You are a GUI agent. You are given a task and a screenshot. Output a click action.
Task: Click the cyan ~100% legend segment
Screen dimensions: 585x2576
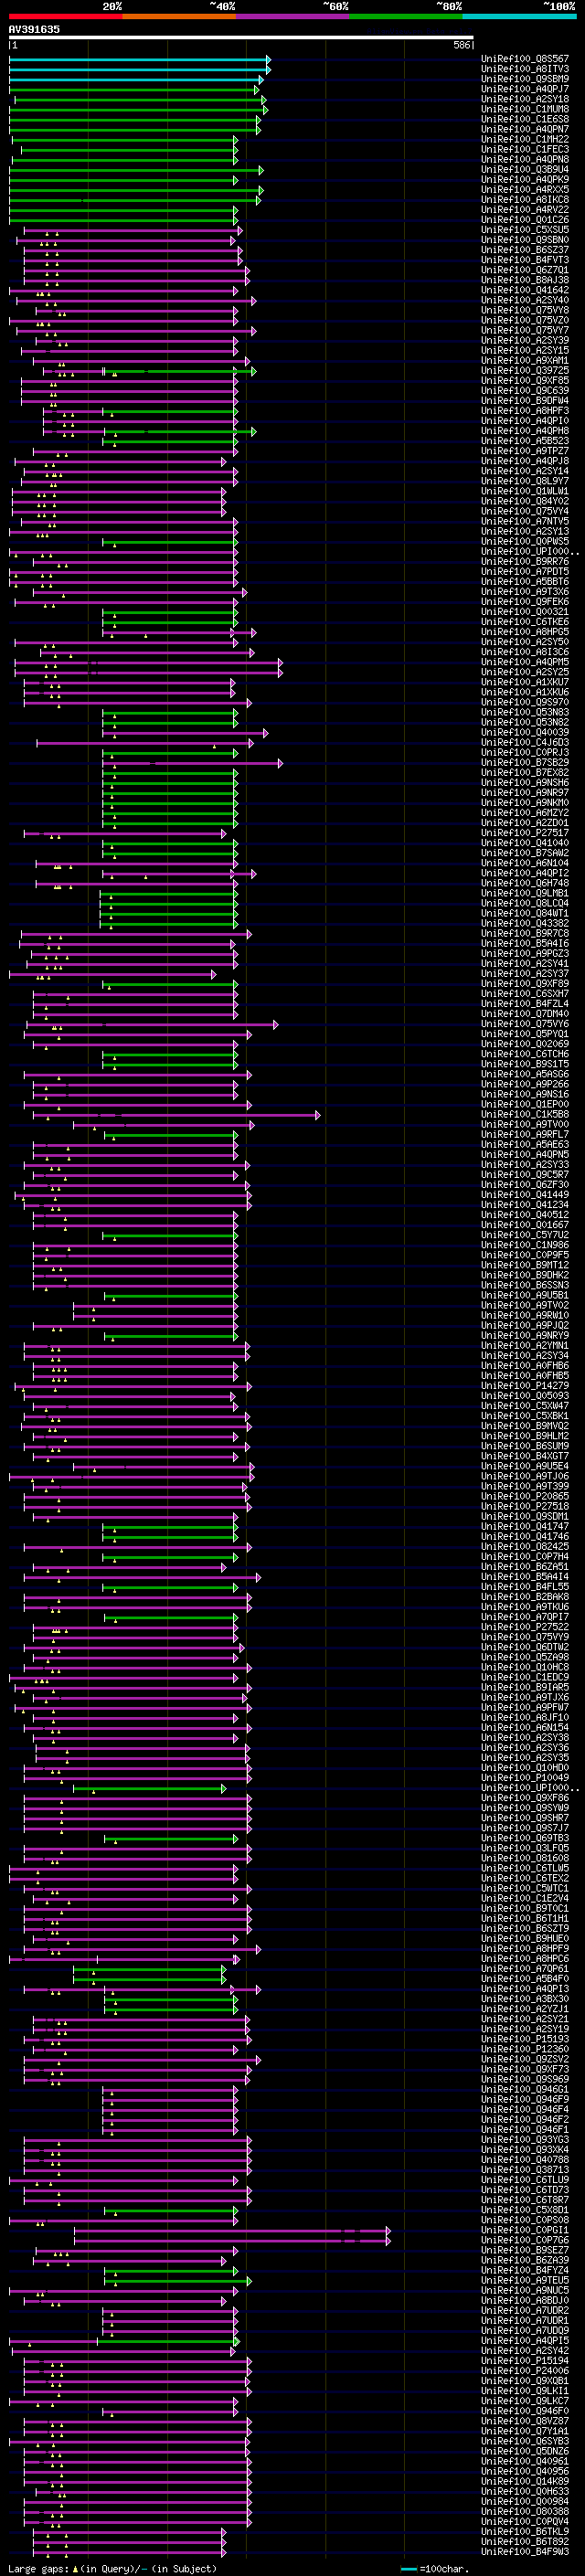coord(519,16)
